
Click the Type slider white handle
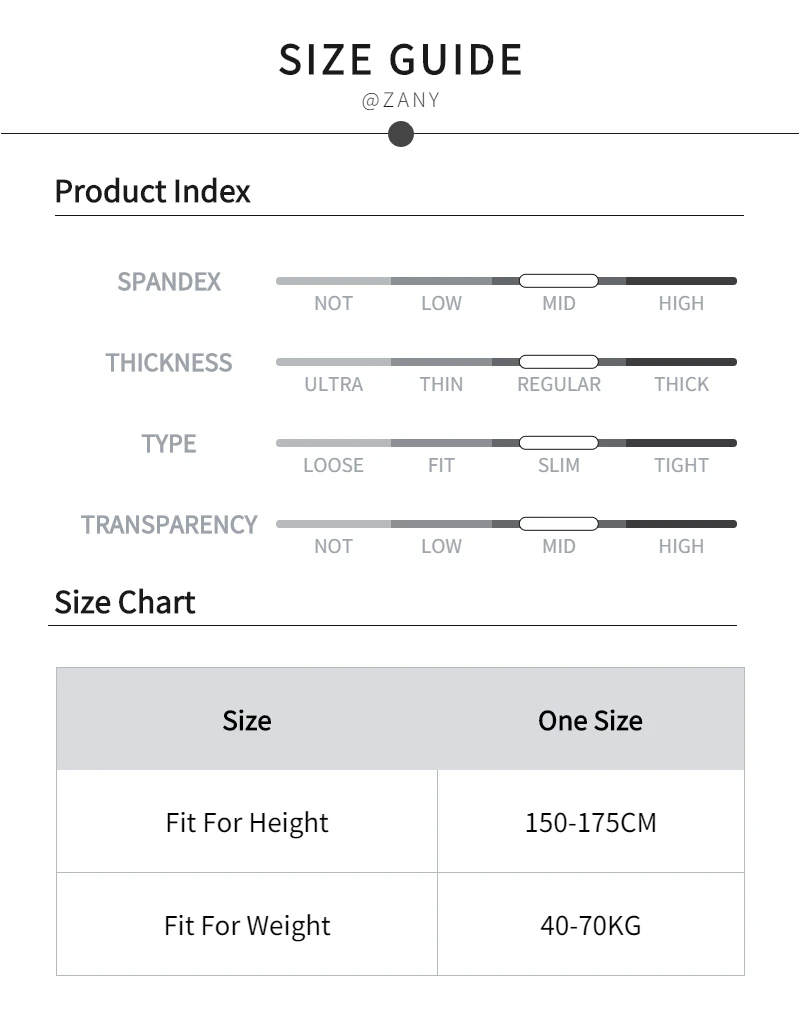[x=558, y=443]
